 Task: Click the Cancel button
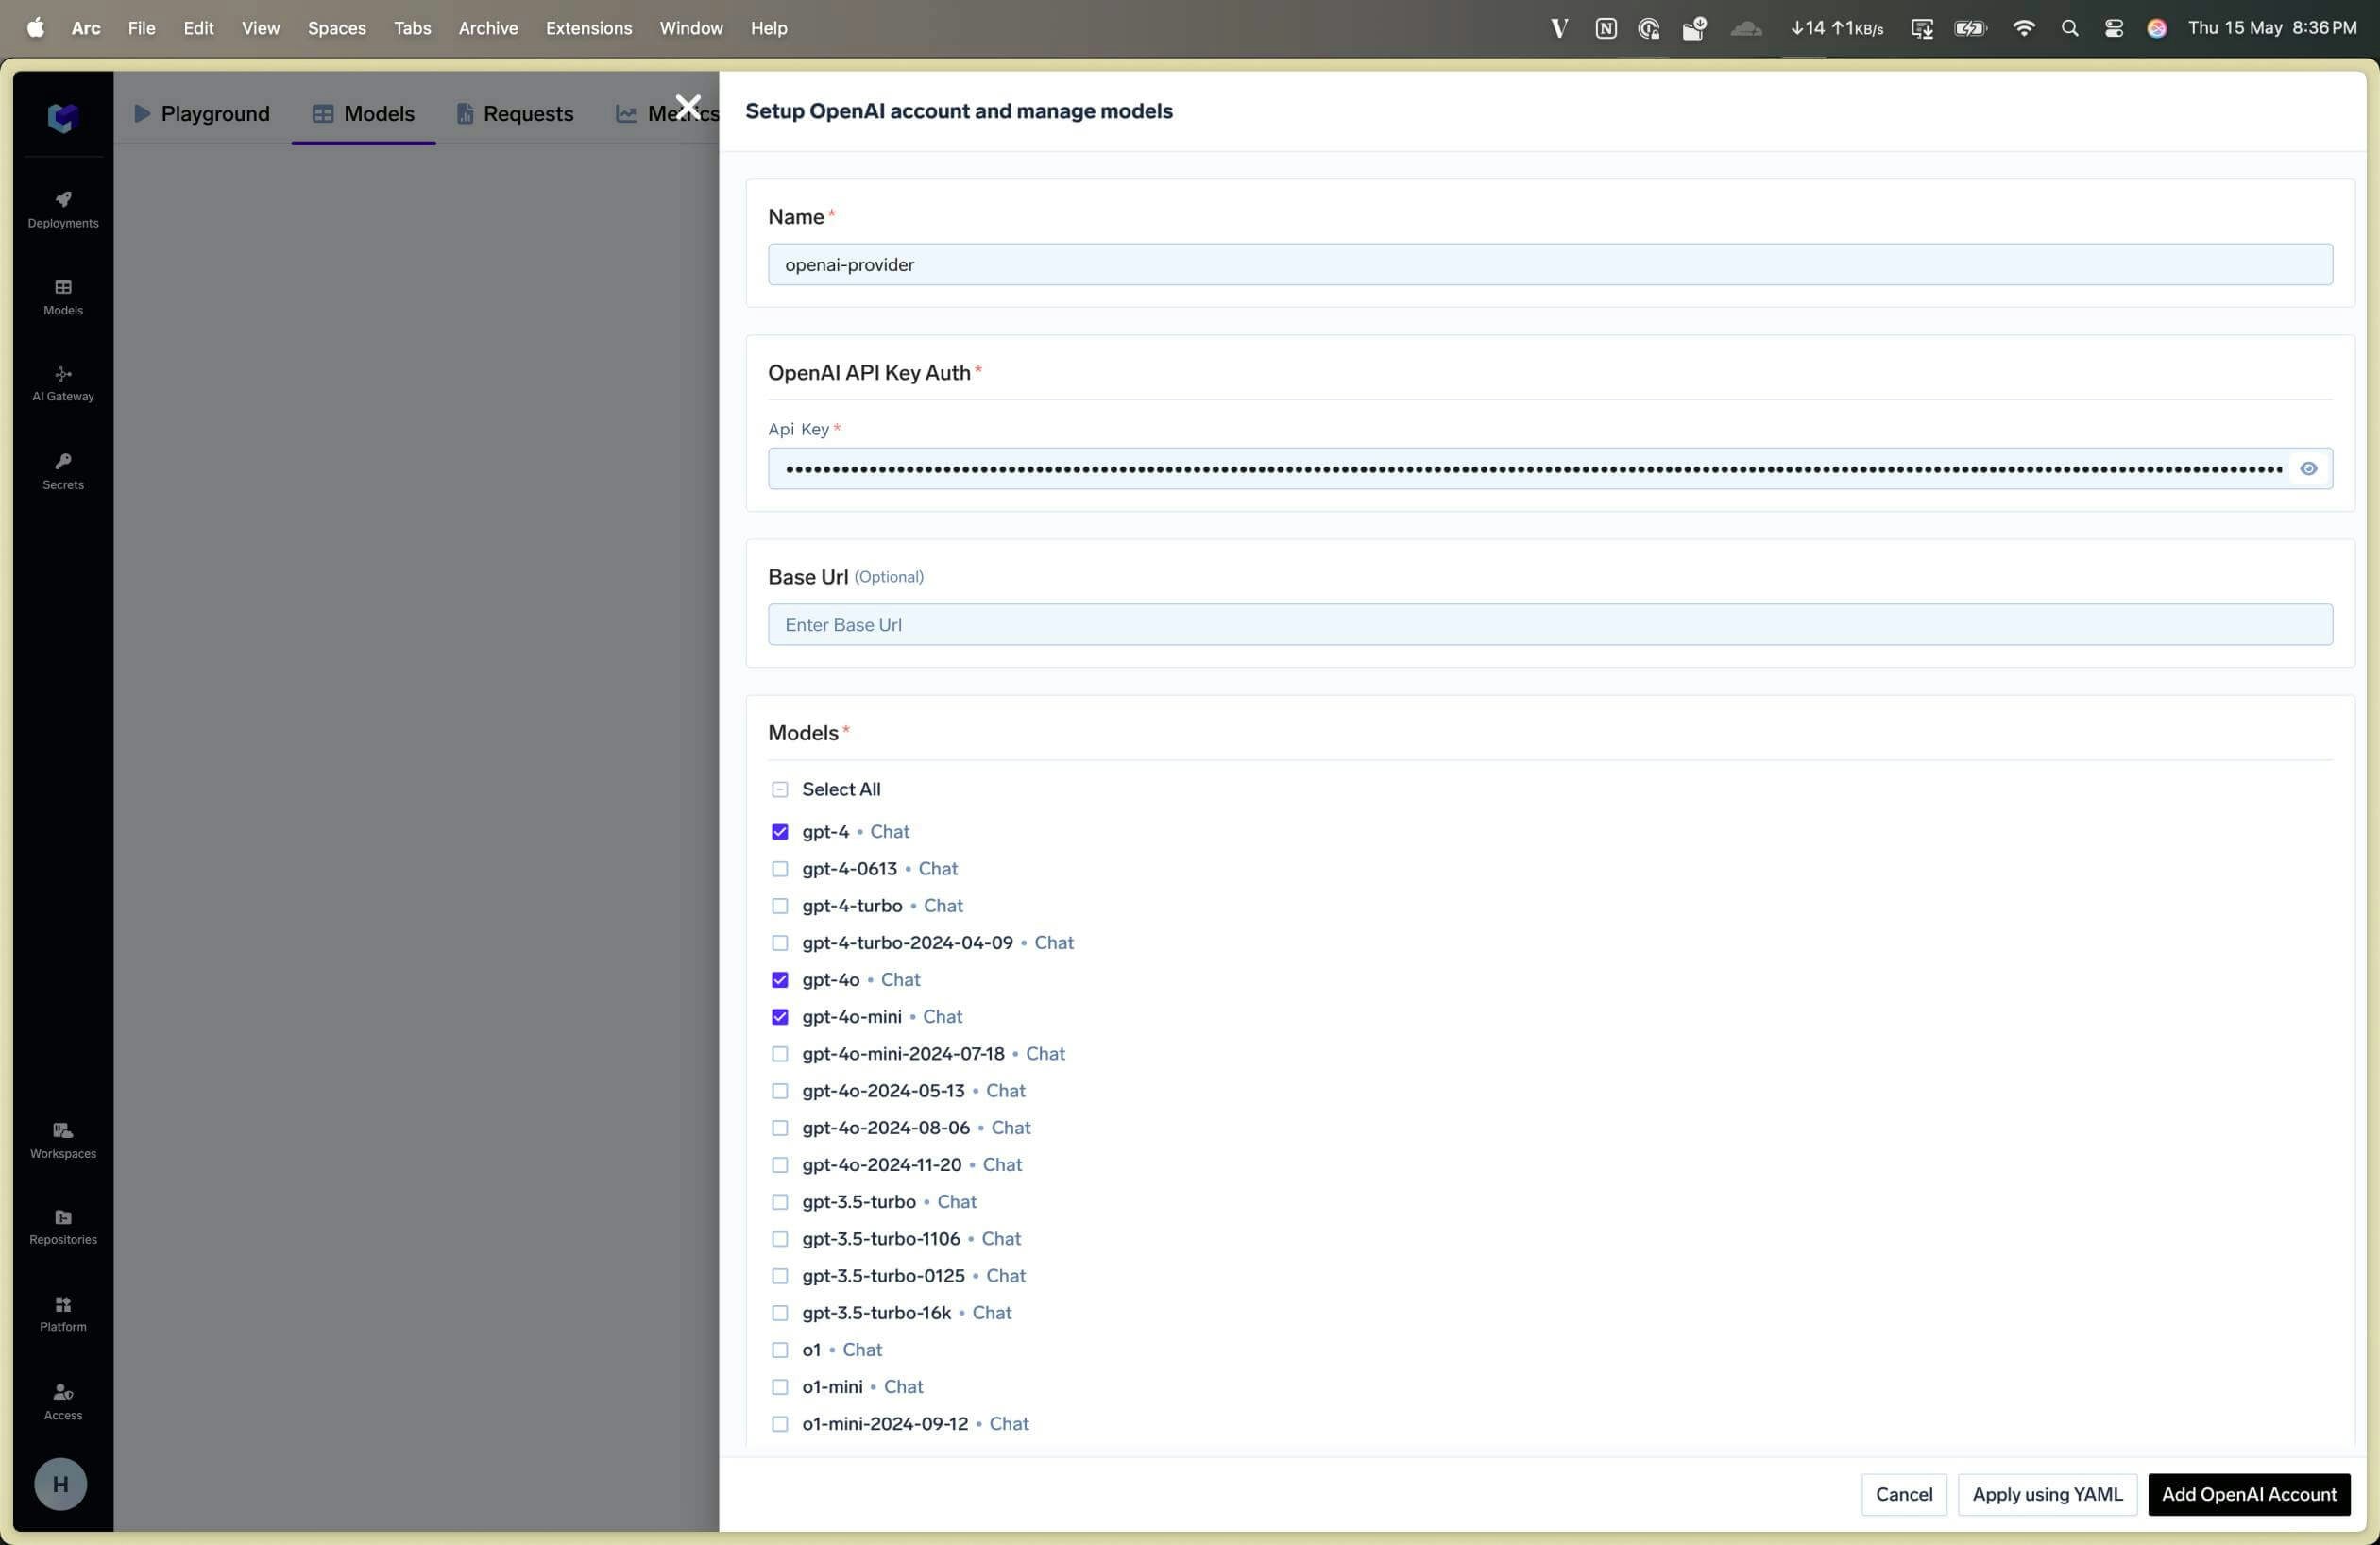[x=1904, y=1495]
